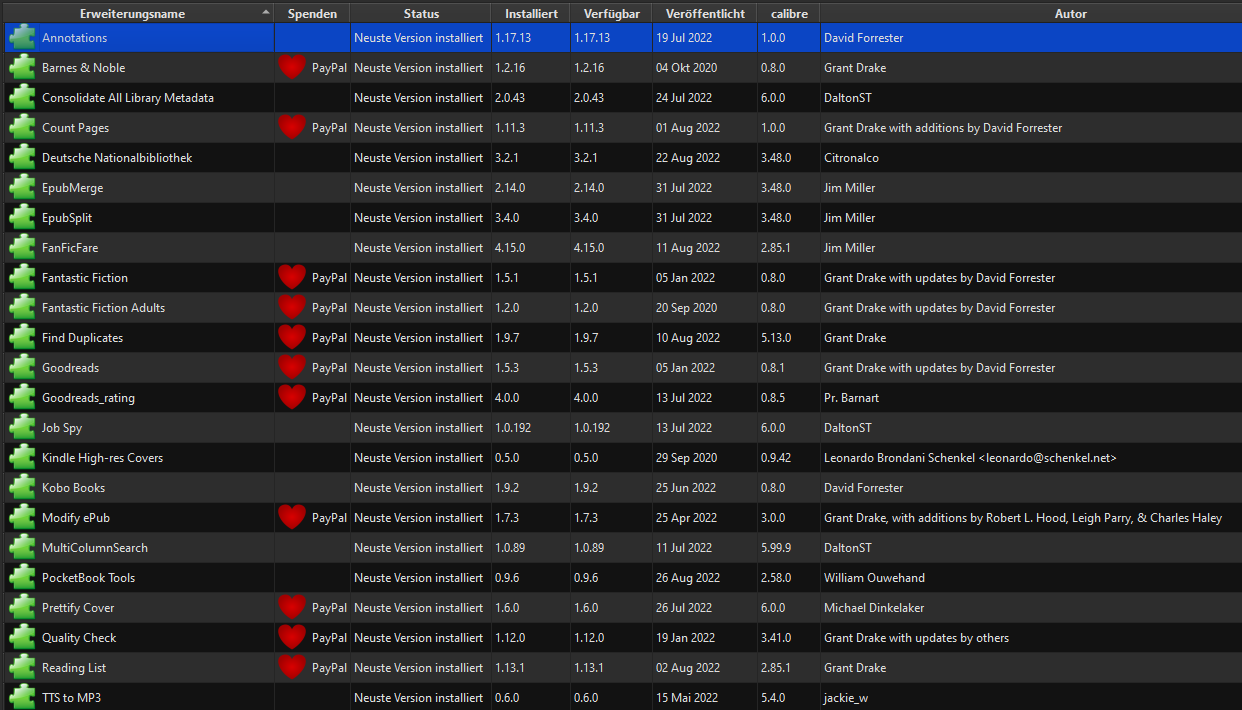Screen dimensions: 1242x710
Task: Click the puzzle icon for EpubSplit
Action: [x=22, y=218]
